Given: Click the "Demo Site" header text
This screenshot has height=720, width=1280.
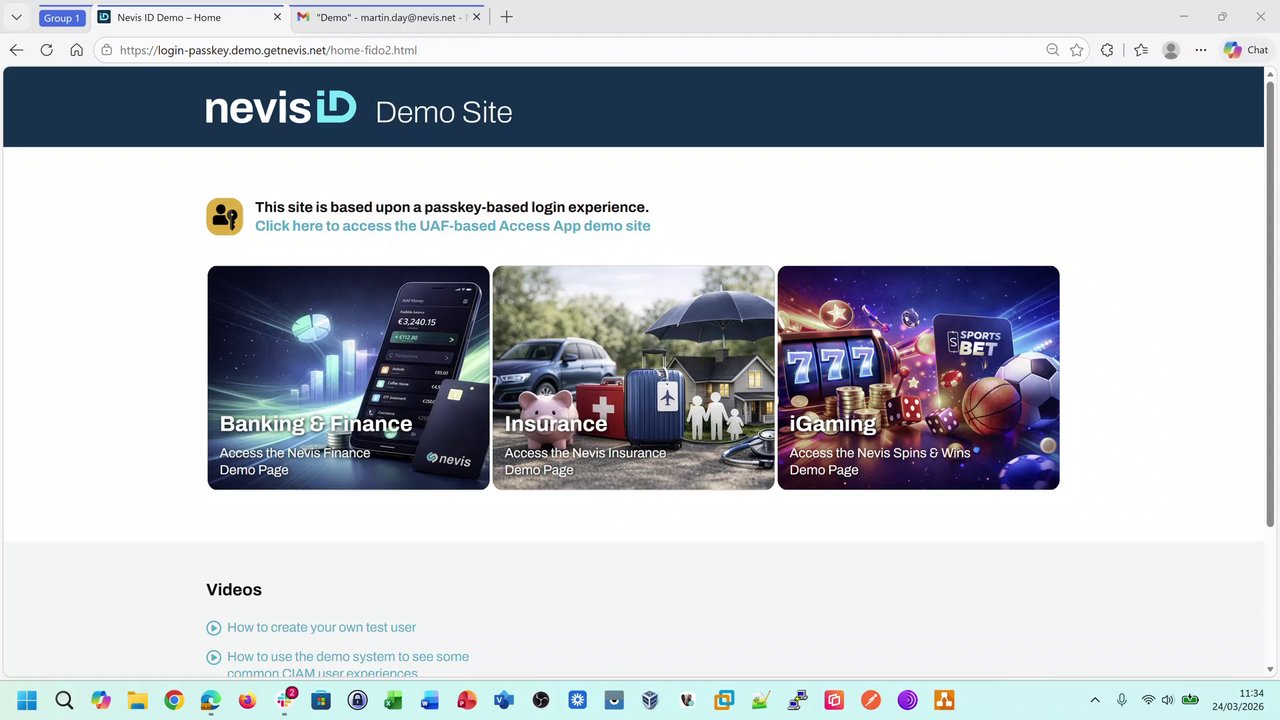Looking at the screenshot, I should pyautogui.click(x=444, y=112).
